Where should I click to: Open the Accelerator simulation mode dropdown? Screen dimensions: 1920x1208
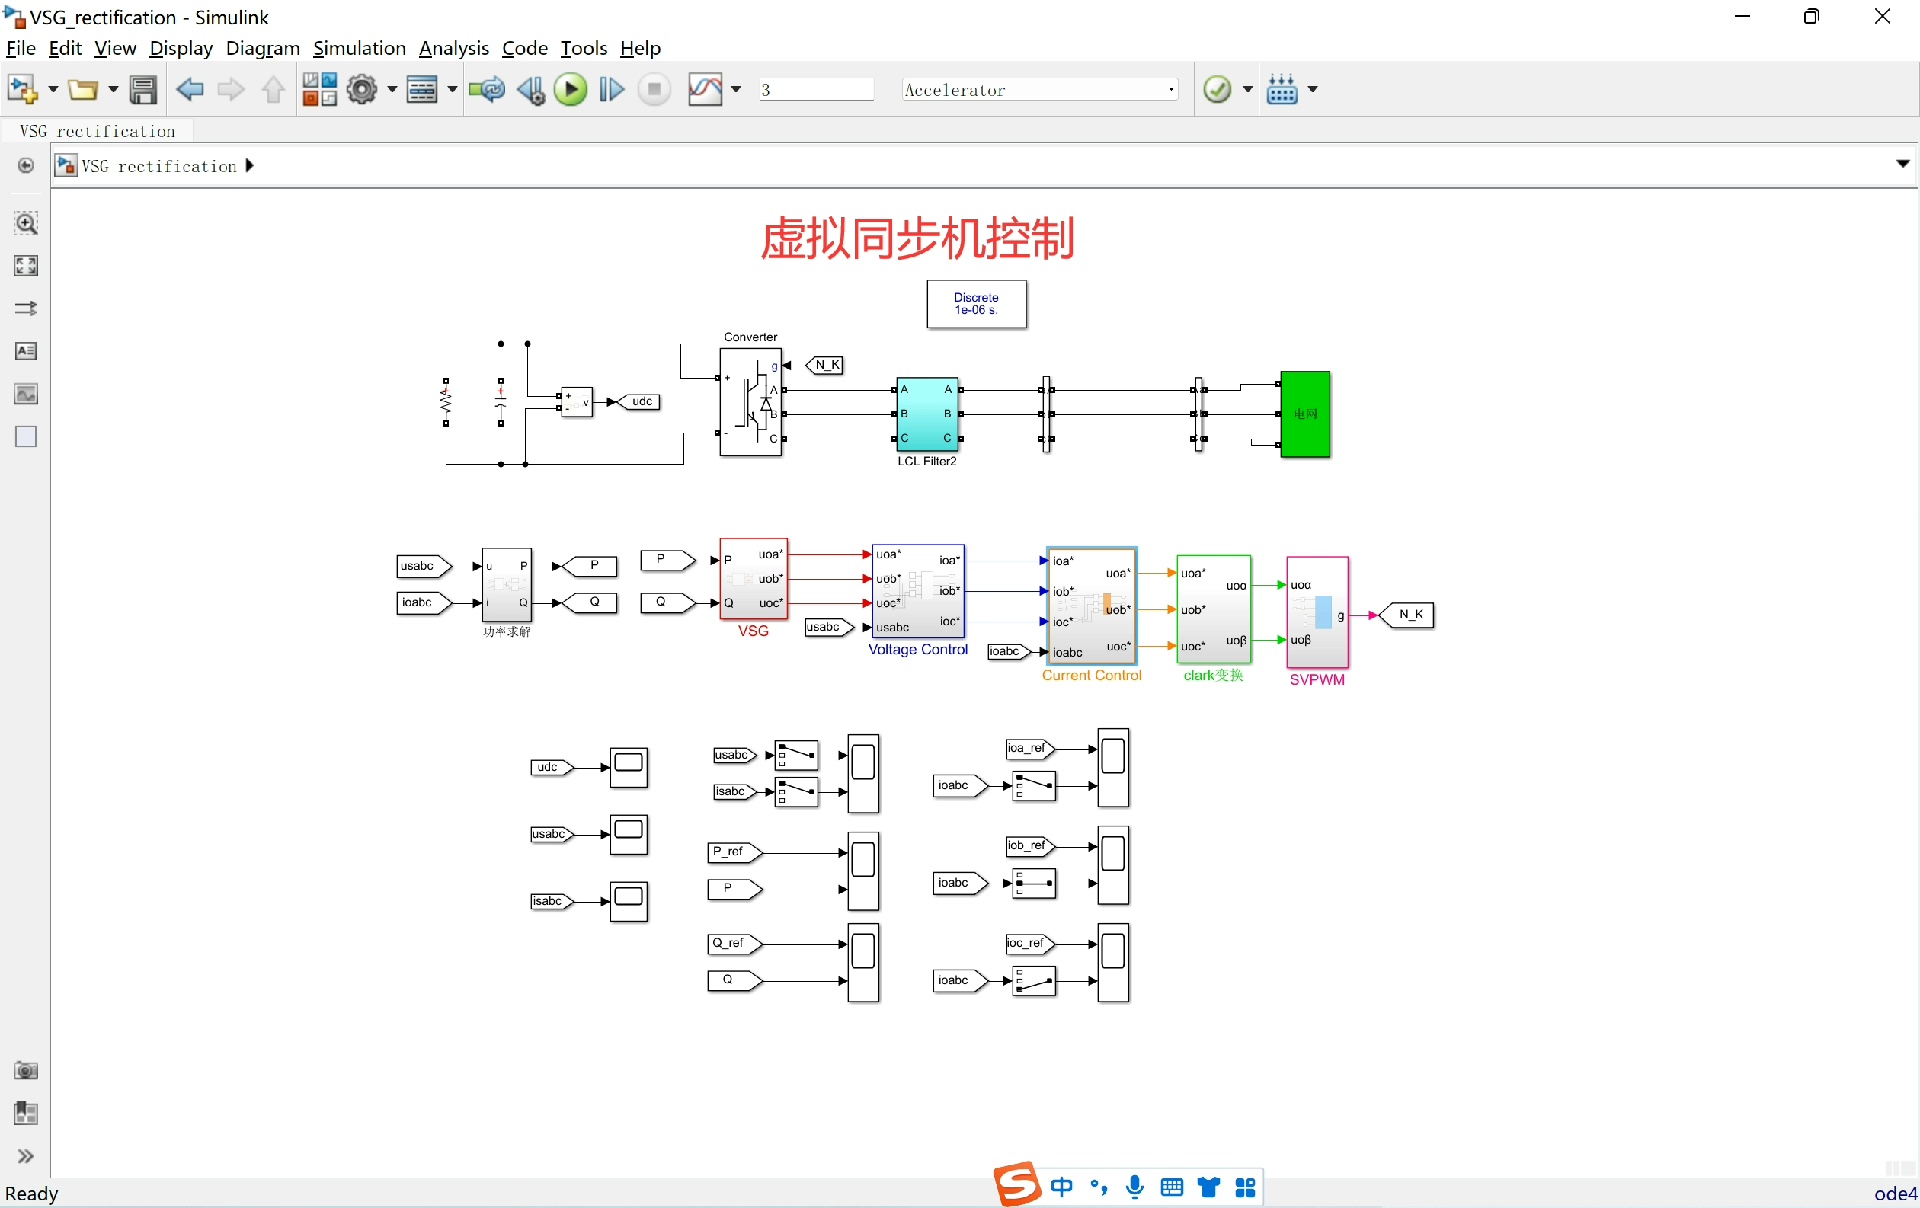(x=1039, y=90)
